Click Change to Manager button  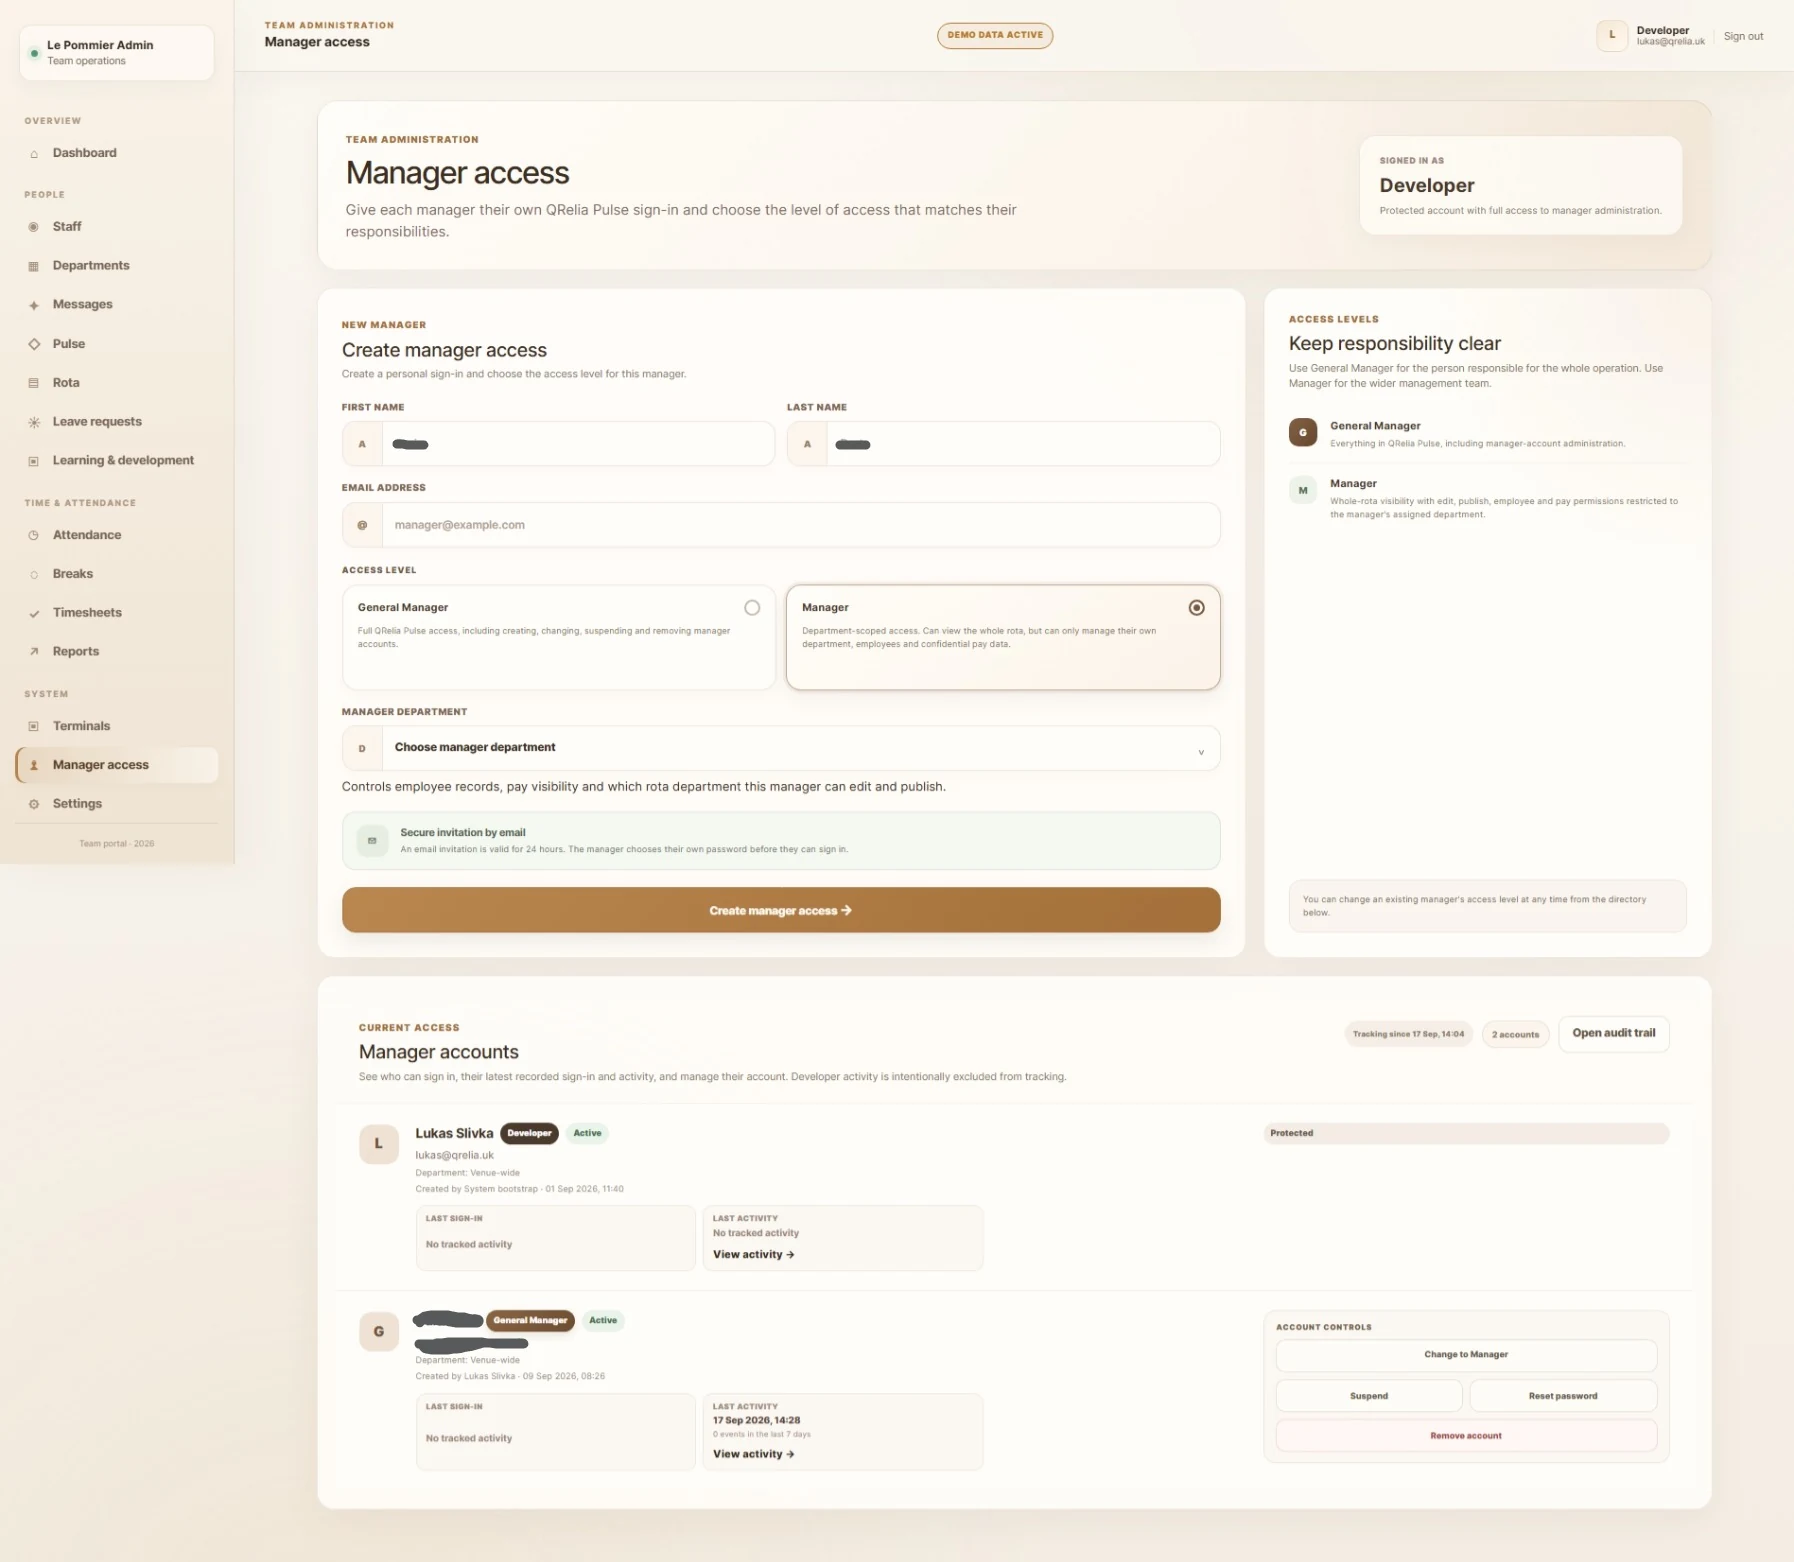pyautogui.click(x=1466, y=1355)
